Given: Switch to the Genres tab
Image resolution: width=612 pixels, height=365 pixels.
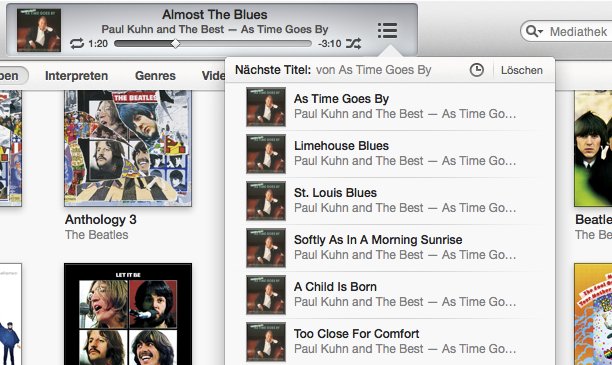Looking at the screenshot, I should point(155,76).
